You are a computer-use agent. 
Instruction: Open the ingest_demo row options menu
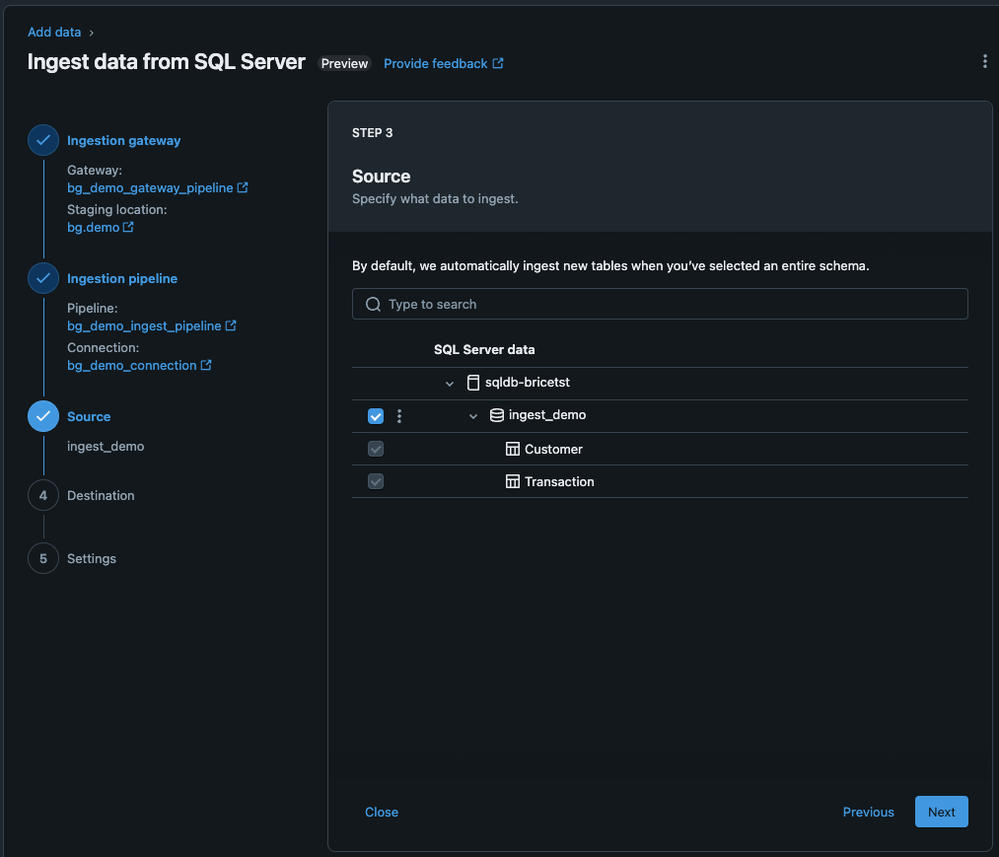pos(399,416)
